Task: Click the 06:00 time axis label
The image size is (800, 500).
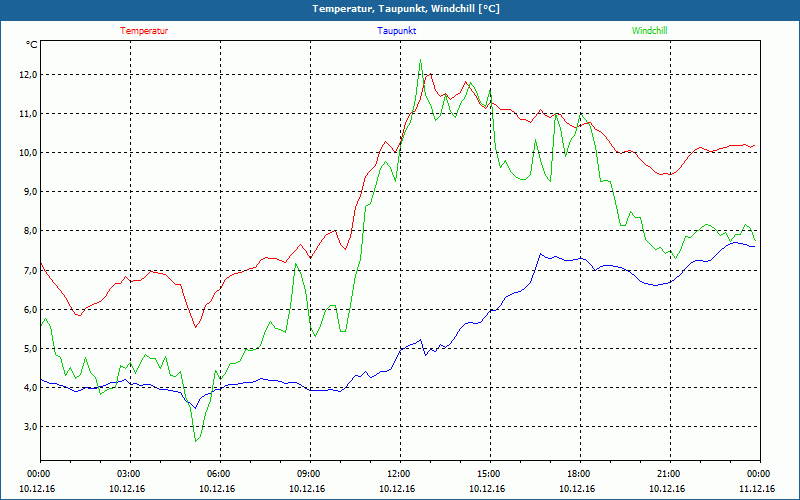Action: click(x=220, y=474)
